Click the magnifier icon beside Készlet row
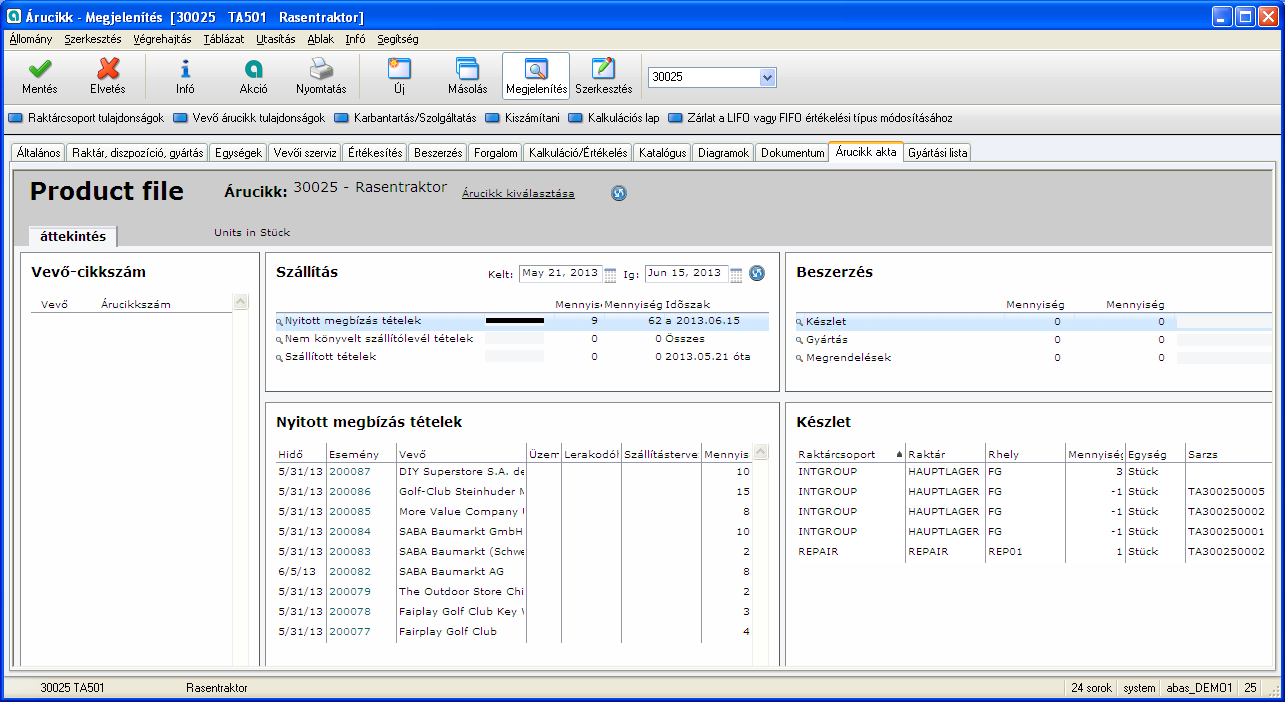The image size is (1285, 702). 799,323
